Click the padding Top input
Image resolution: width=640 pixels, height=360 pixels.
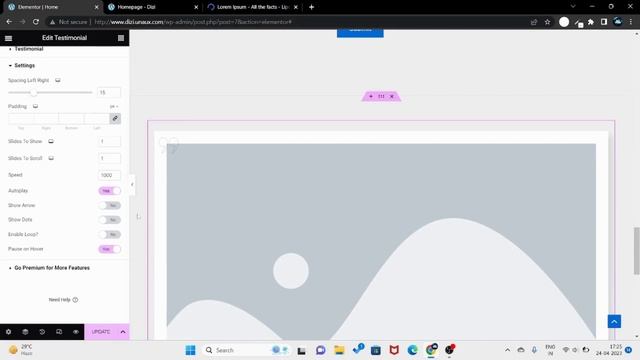pyautogui.click(x=21, y=119)
